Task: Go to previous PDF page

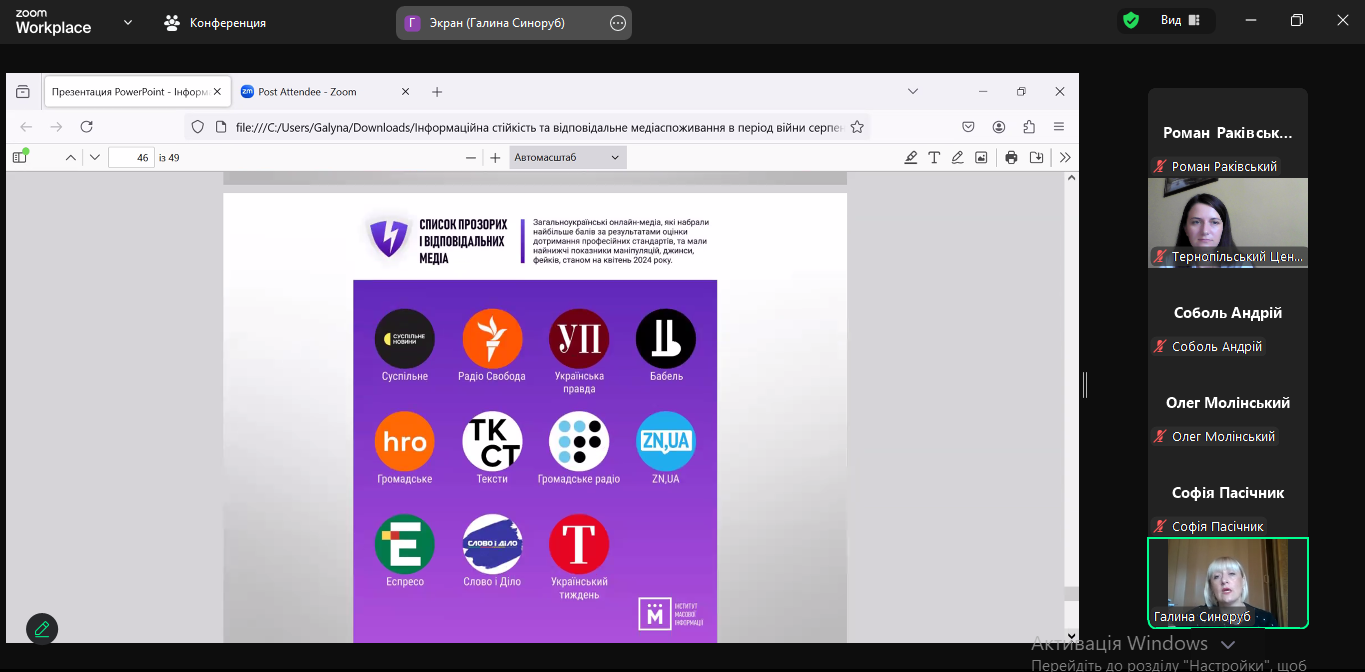Action: point(70,157)
